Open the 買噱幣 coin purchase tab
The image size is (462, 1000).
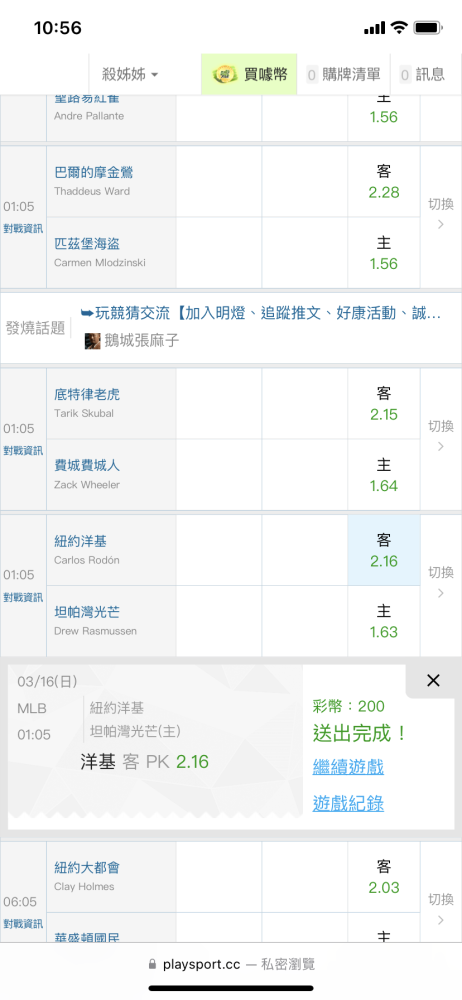[249, 75]
